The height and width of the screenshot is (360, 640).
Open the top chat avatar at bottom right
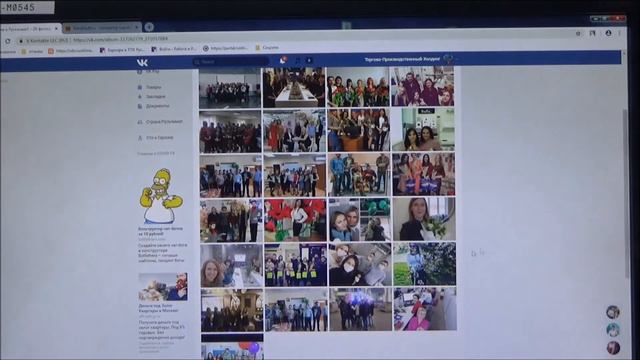[x=613, y=312]
